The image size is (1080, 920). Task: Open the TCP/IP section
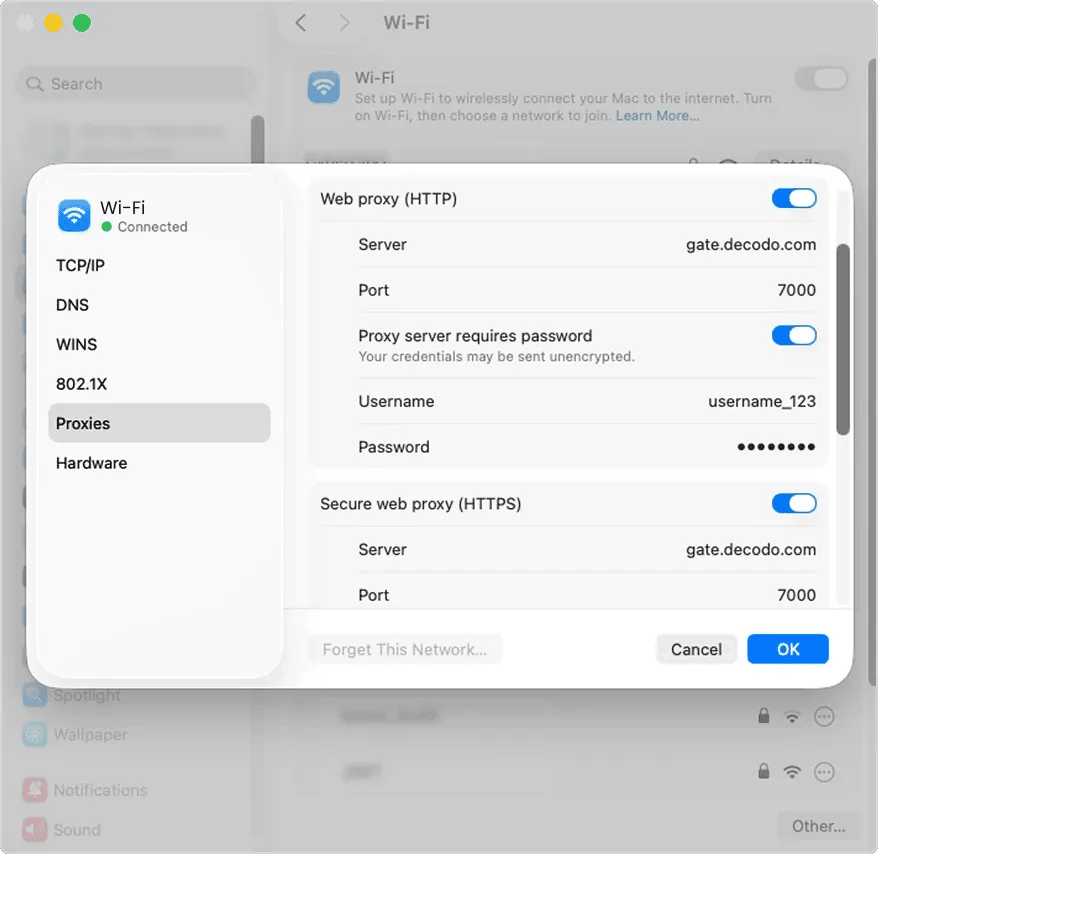pos(80,265)
